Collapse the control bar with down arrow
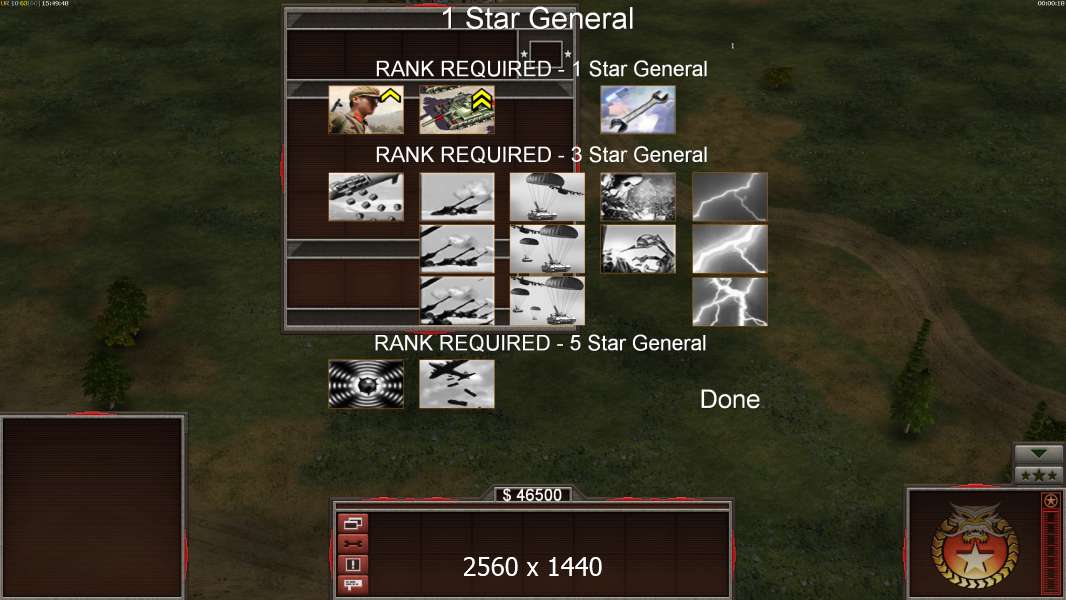The height and width of the screenshot is (600, 1066). tap(1038, 453)
